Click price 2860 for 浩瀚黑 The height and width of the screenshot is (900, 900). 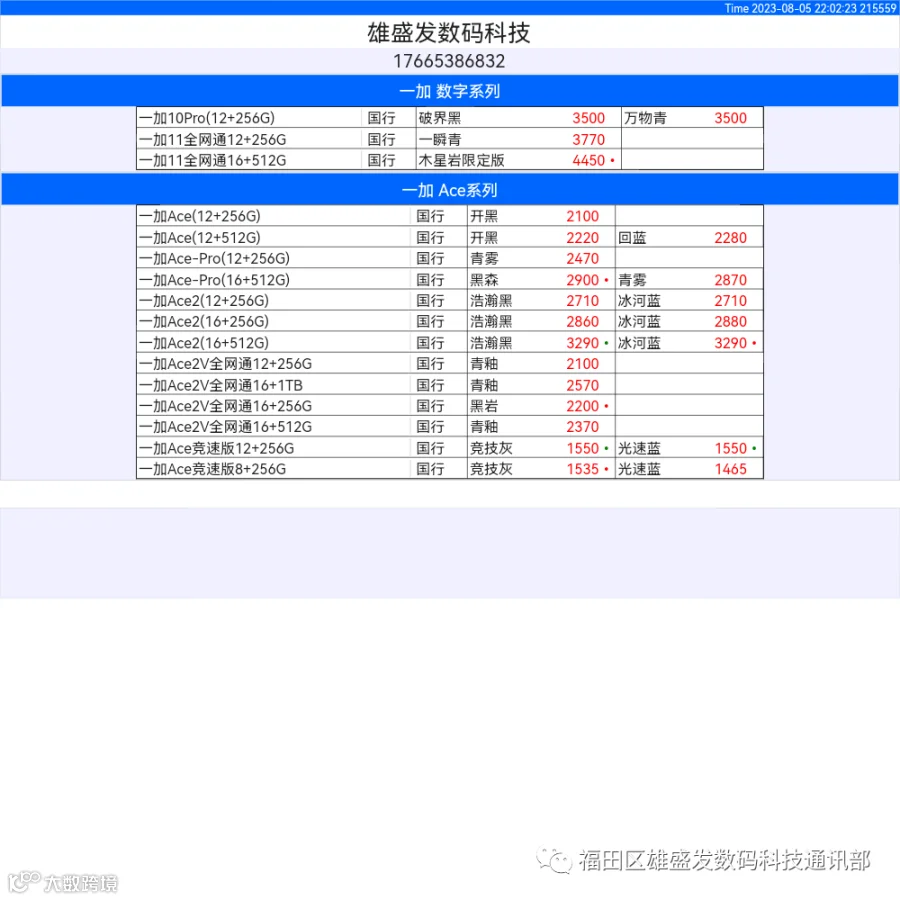pyautogui.click(x=583, y=321)
